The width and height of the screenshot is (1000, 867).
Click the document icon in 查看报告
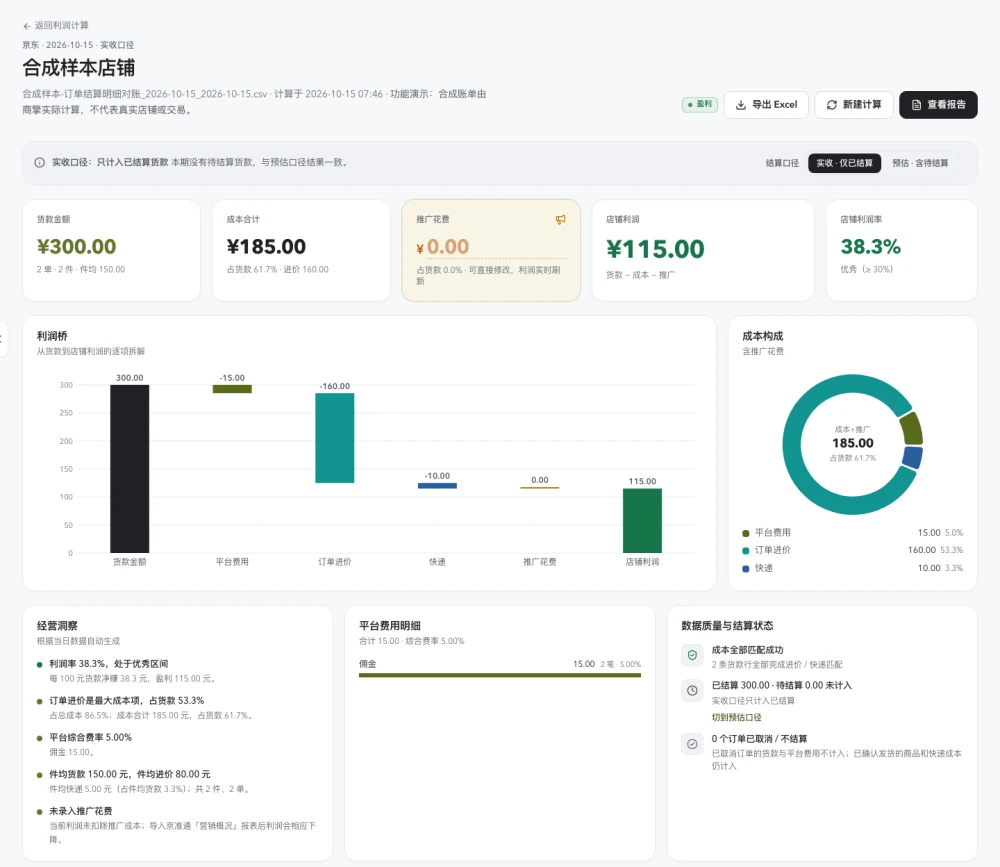pyautogui.click(x=916, y=105)
